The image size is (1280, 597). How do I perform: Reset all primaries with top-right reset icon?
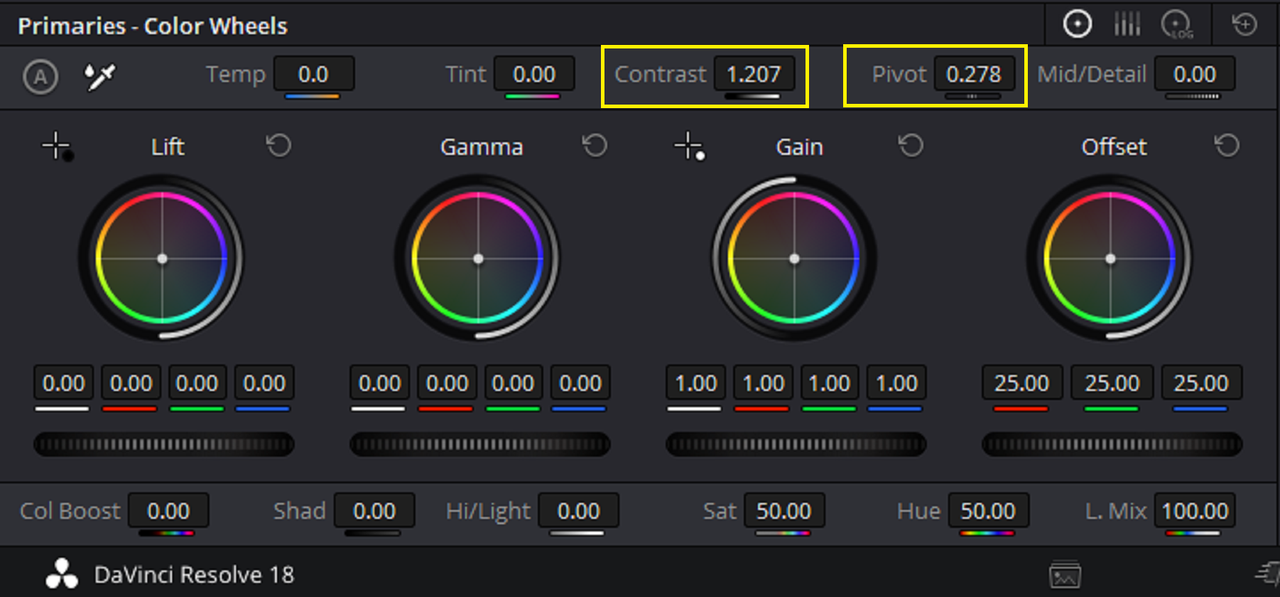tap(1244, 24)
